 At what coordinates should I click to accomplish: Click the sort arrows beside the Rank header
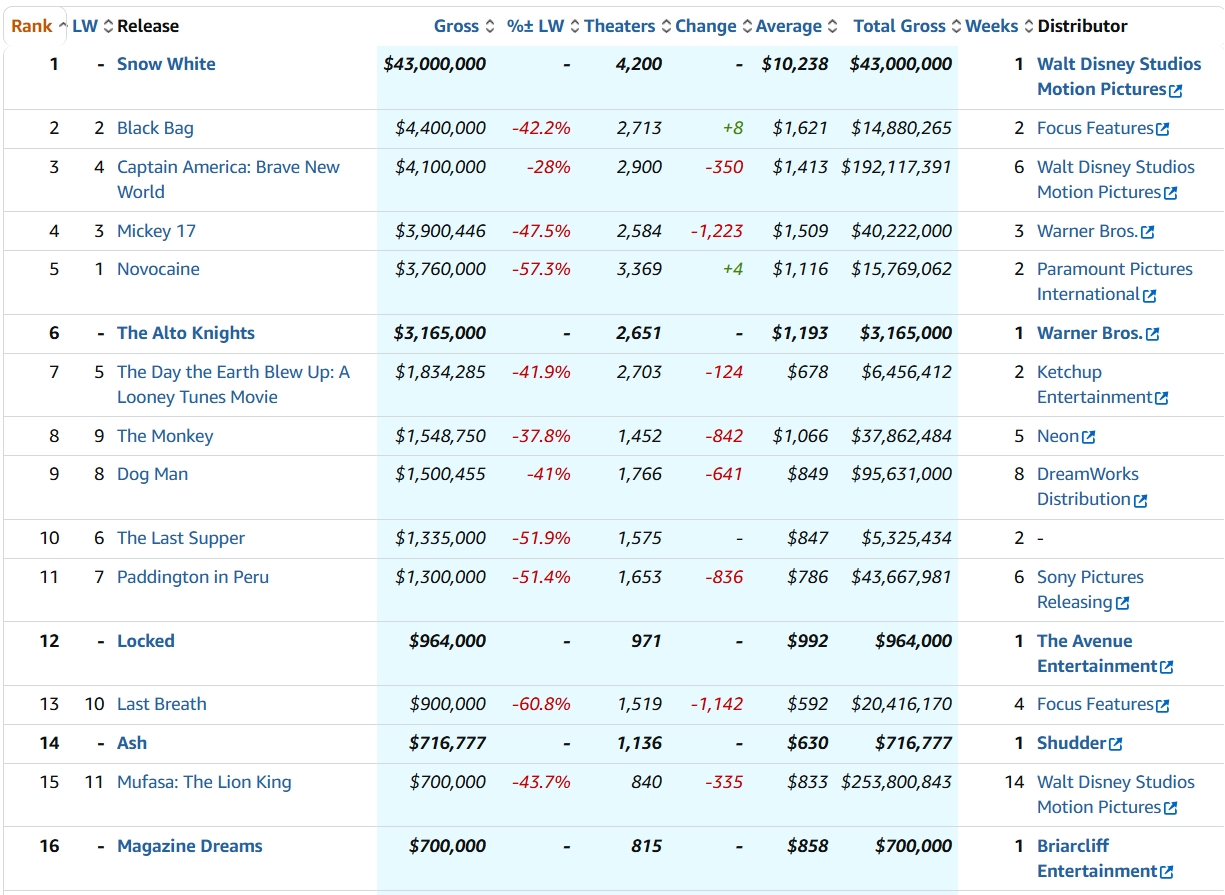point(62,26)
